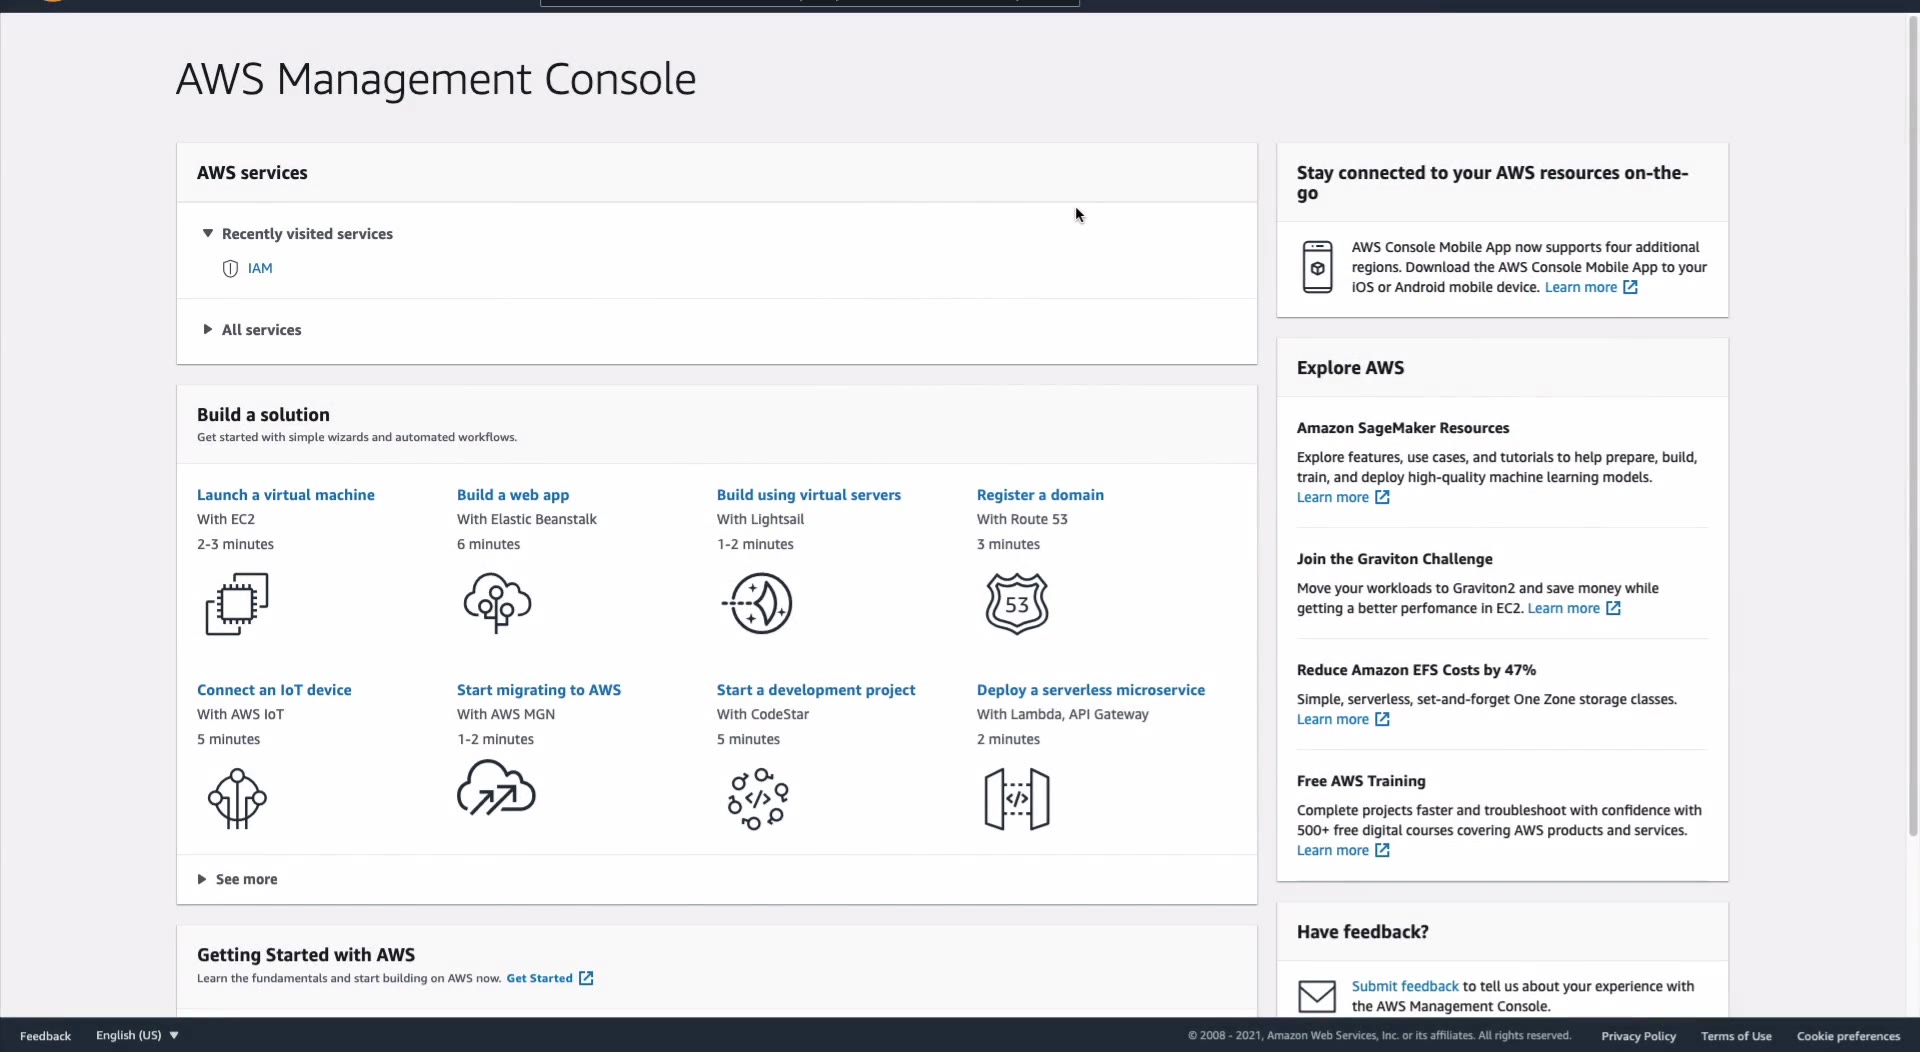
Task: Click the Route 53 shield icon
Action: click(x=1017, y=604)
